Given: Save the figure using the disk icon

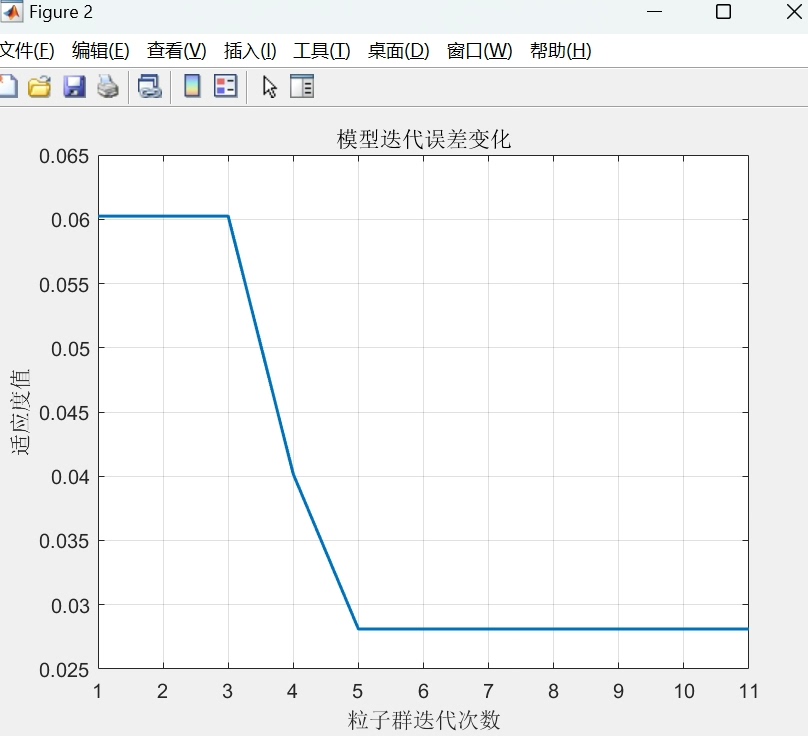Looking at the screenshot, I should pos(73,86).
